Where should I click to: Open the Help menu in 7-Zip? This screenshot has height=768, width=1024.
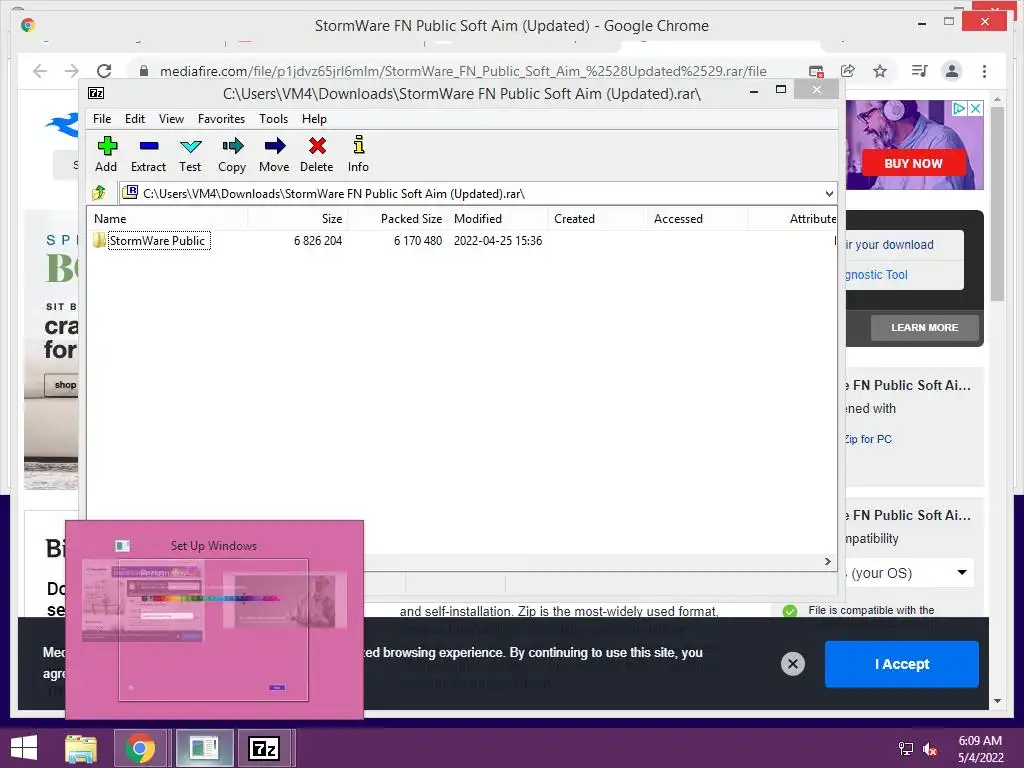tap(314, 119)
